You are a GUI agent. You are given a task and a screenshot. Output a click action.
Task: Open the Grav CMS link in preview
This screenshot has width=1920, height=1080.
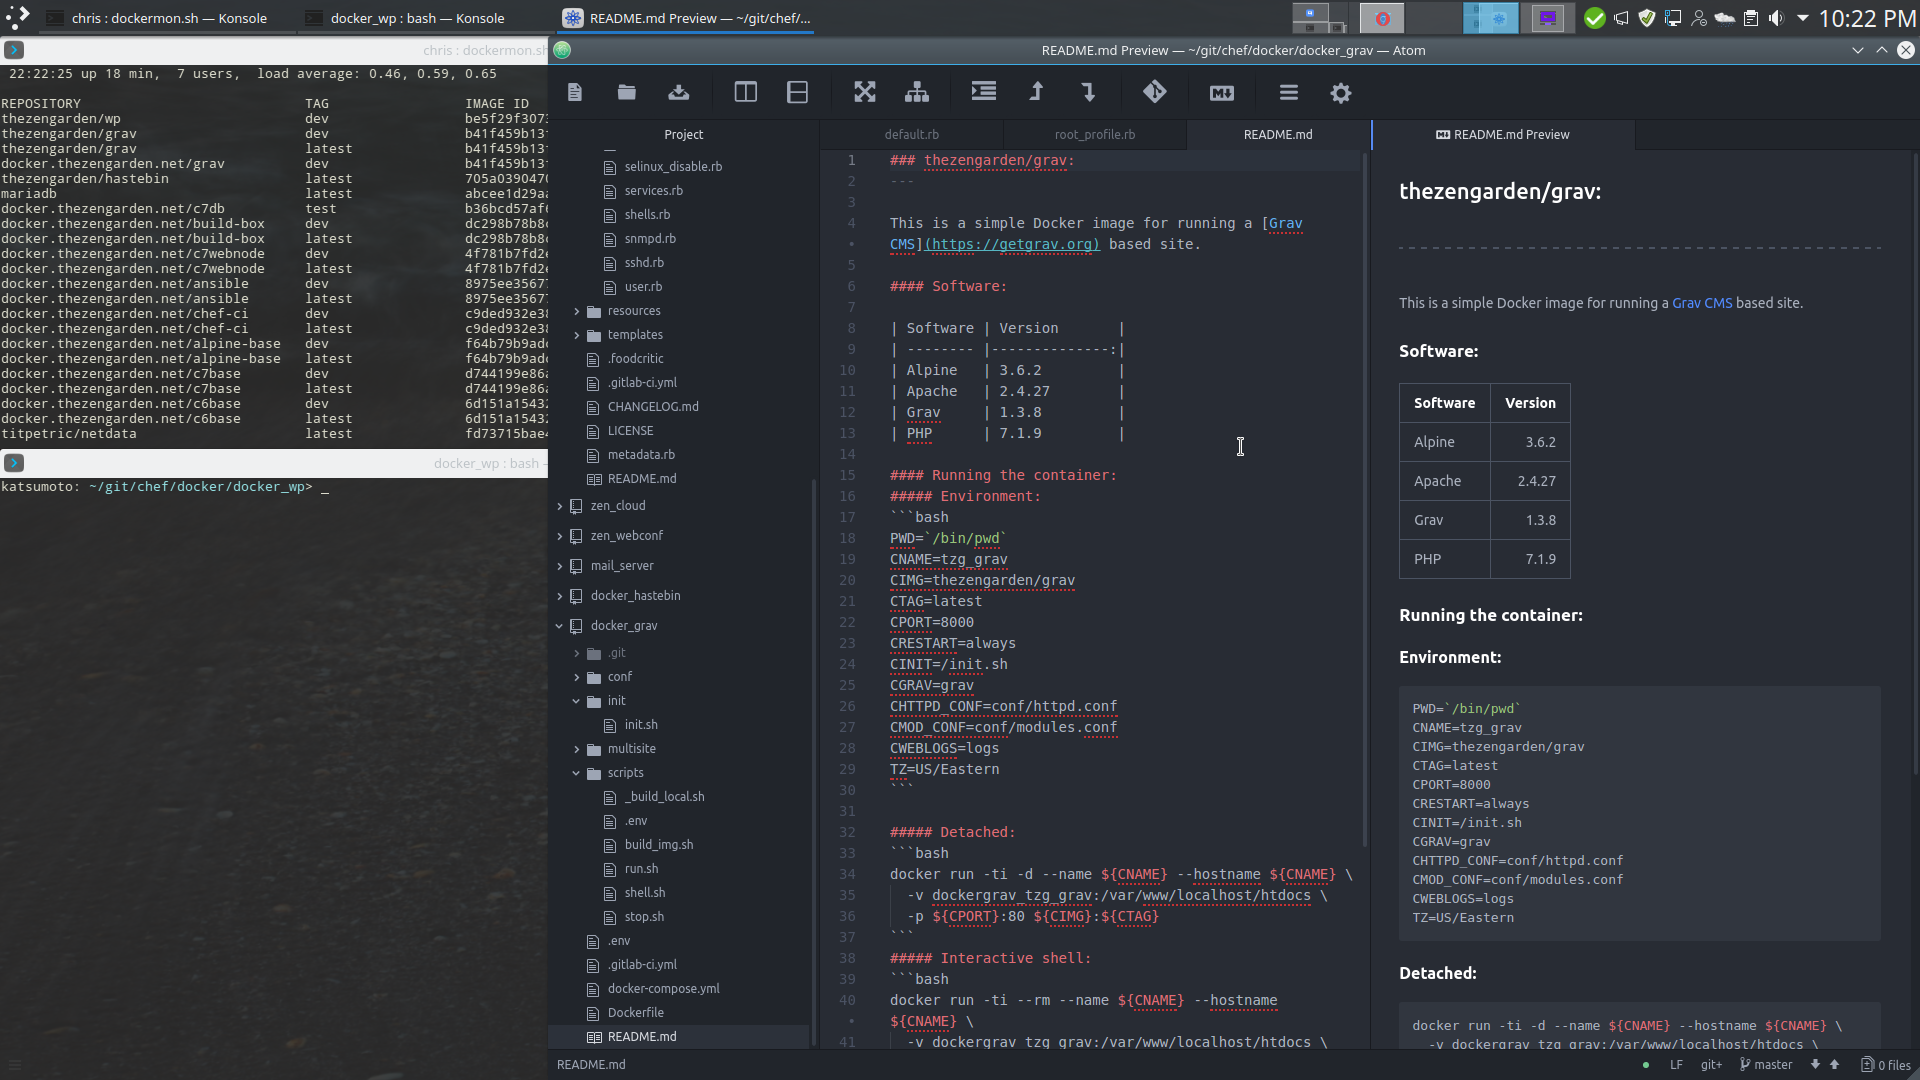[x=1702, y=303]
